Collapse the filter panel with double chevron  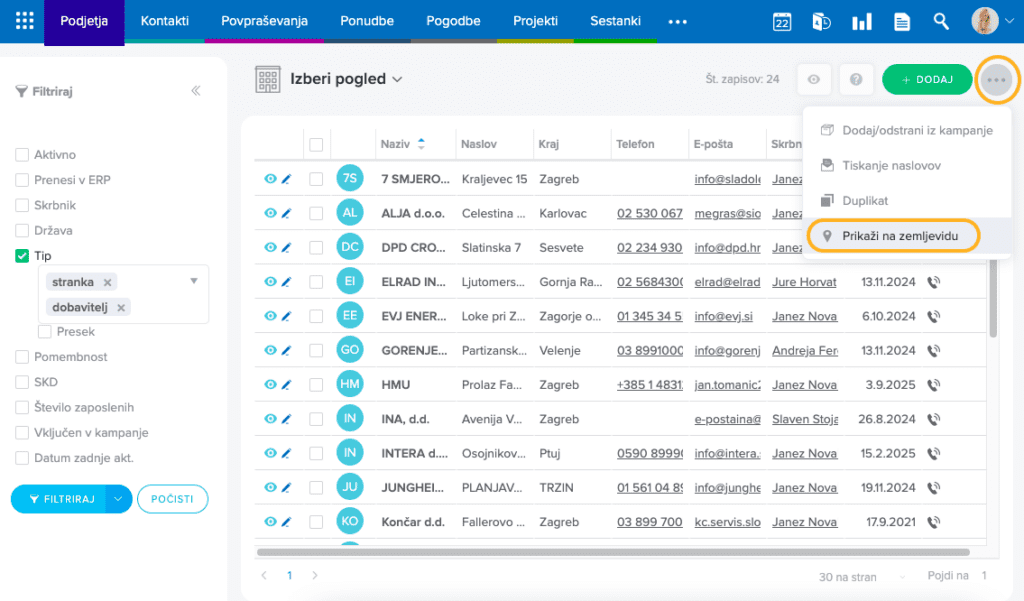click(x=196, y=91)
